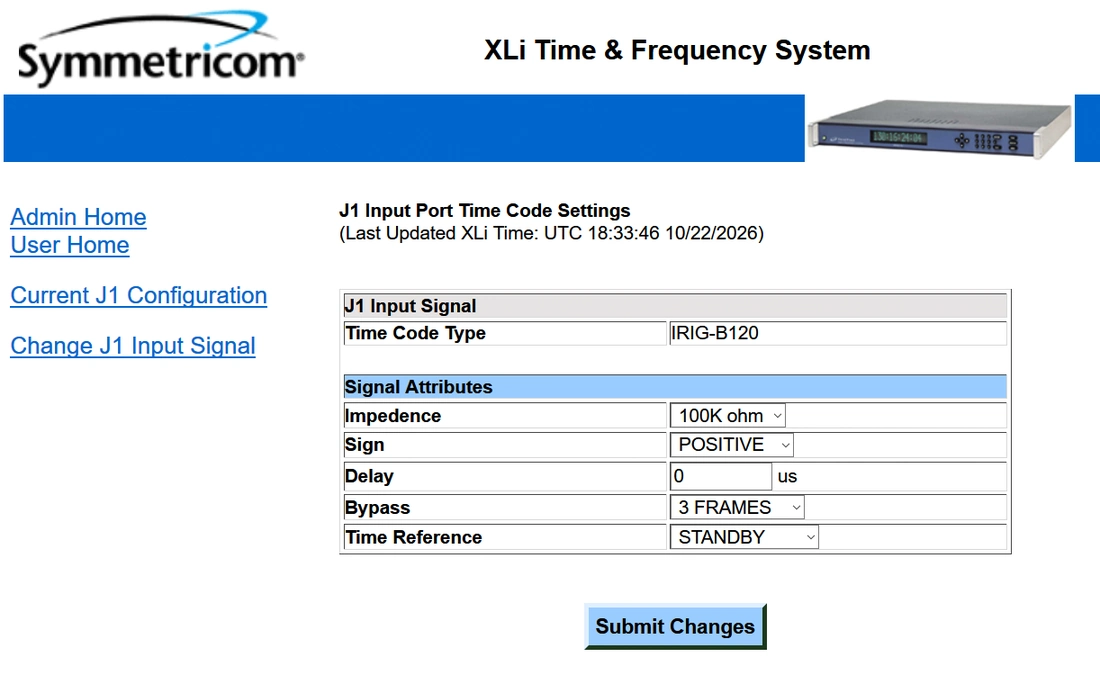Click the J1 Input Signal header row
This screenshot has height=675, width=1100.
coord(675,306)
